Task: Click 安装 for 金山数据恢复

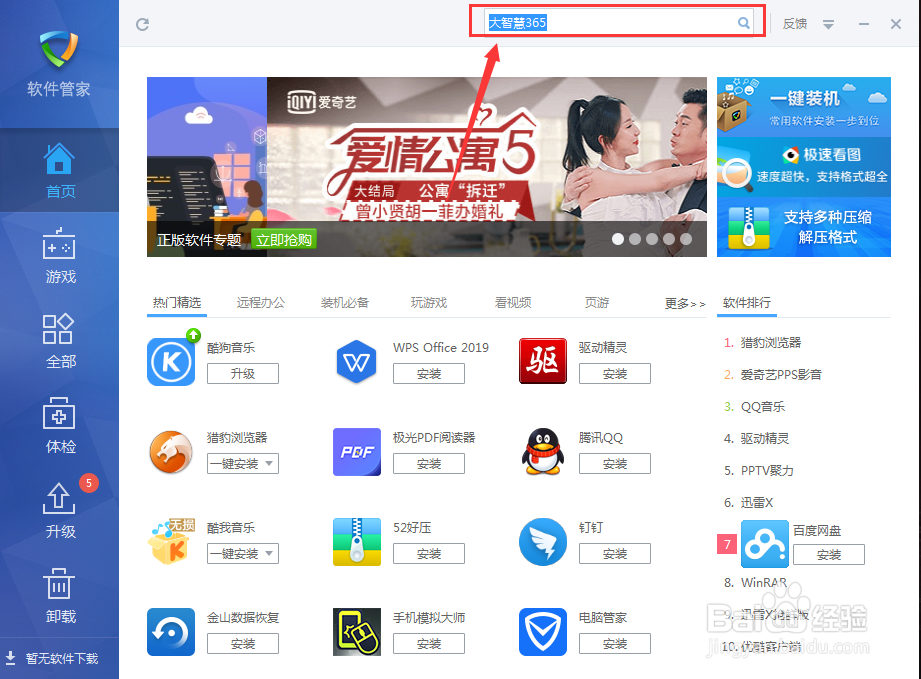Action: (x=243, y=643)
